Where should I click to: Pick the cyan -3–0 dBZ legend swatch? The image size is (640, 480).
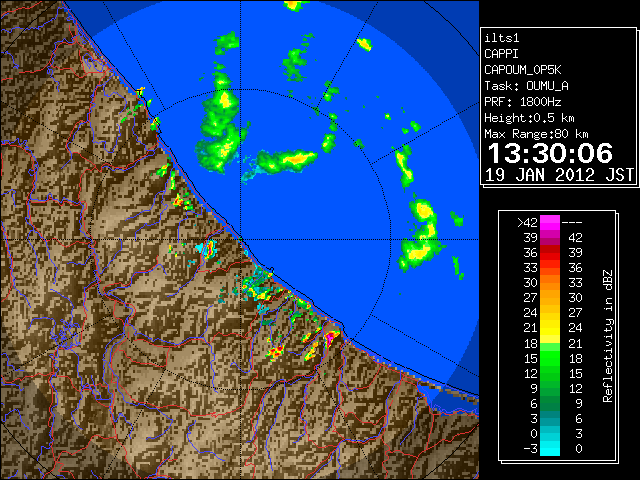click(x=550, y=448)
